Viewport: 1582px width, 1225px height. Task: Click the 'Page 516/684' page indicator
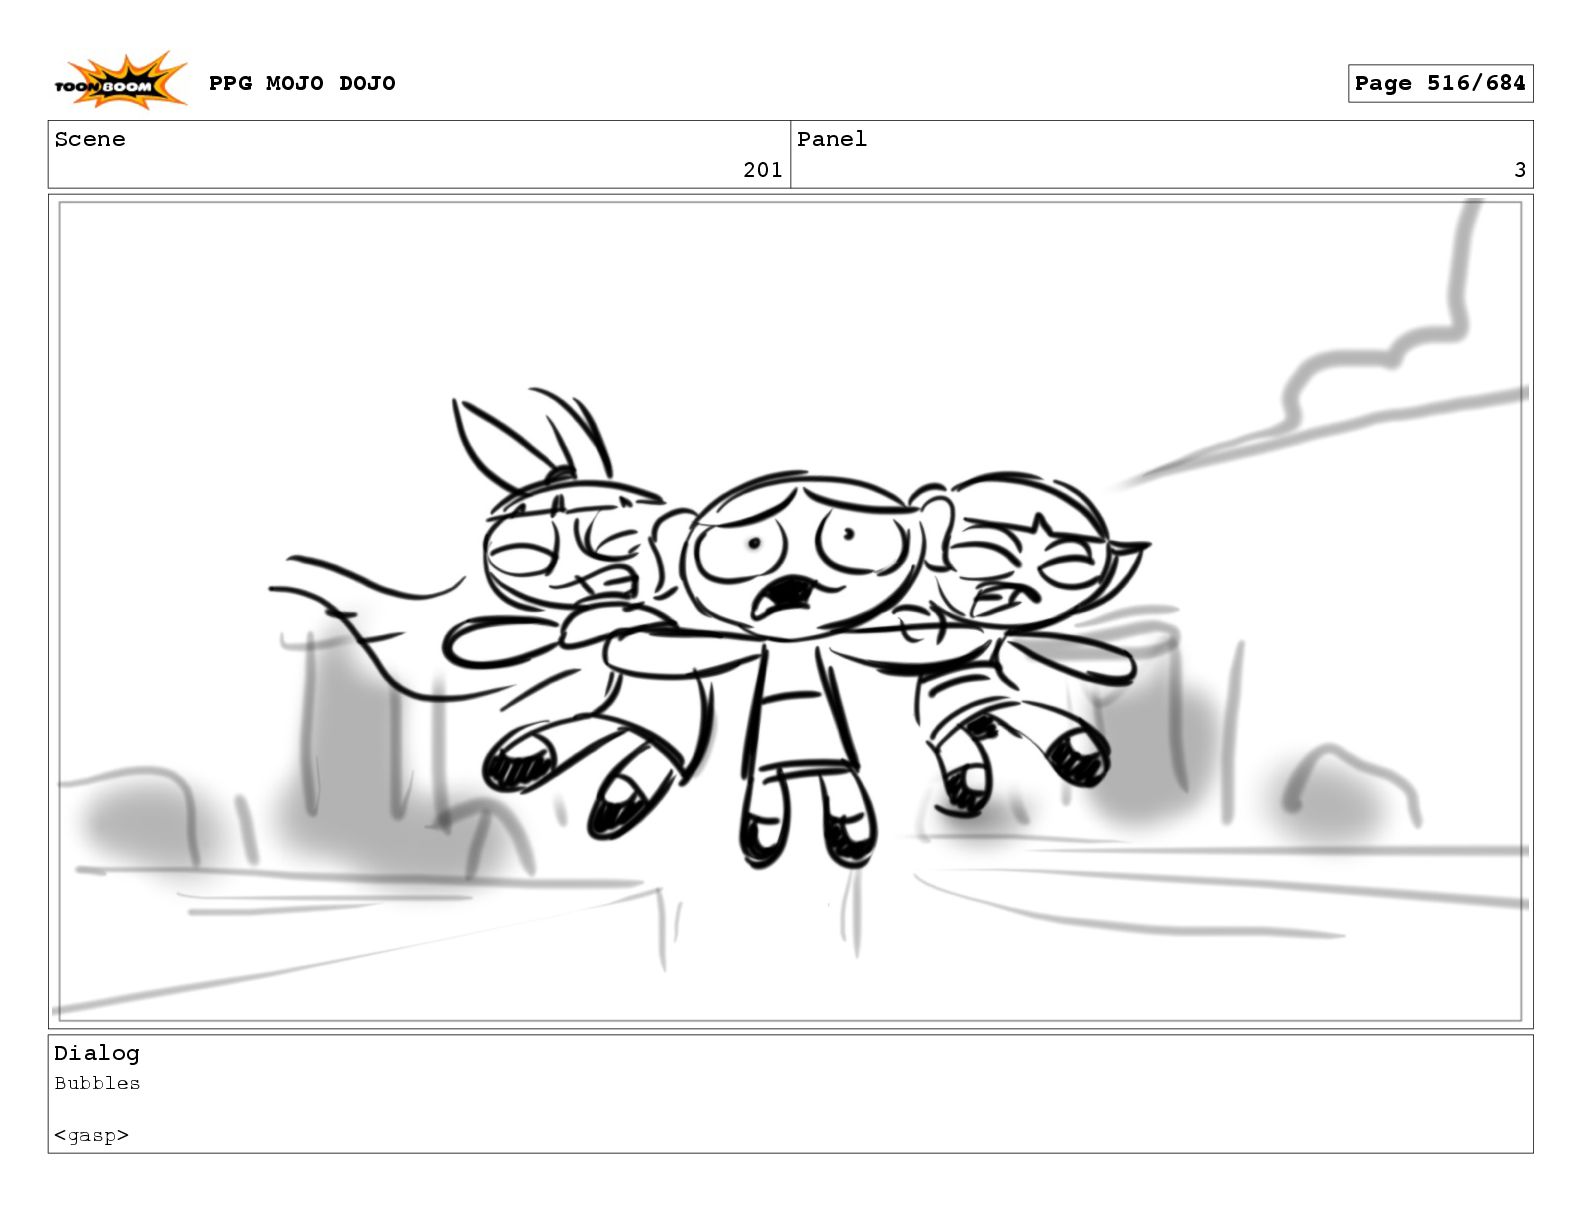[1440, 83]
